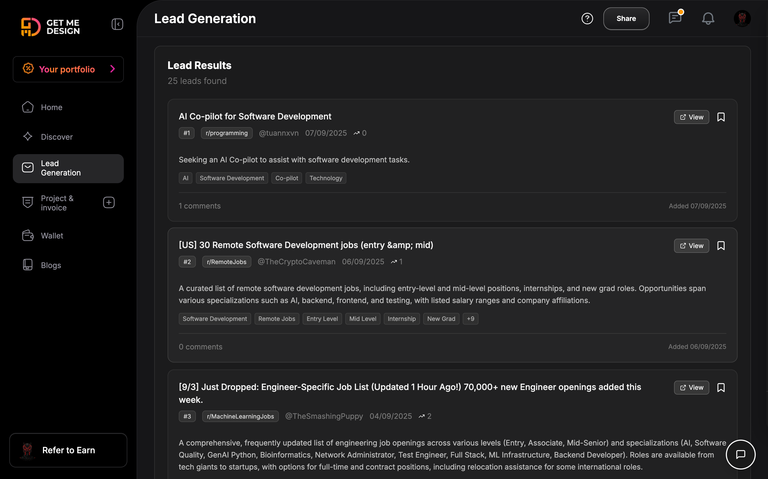Bookmark the Engineer-Specific Job List lead
This screenshot has width=768, height=479.
[721, 387]
